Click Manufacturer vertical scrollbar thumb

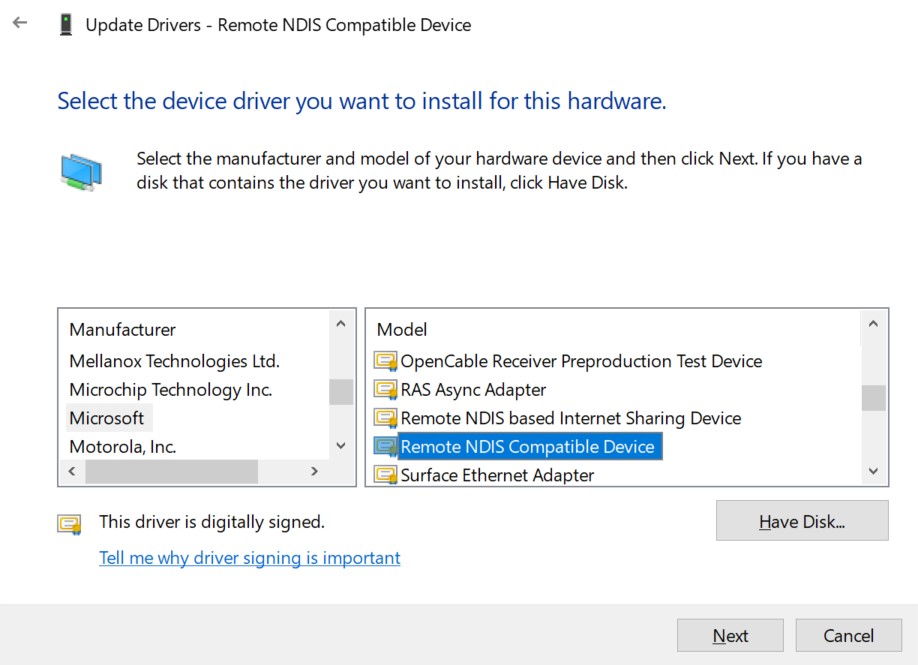point(341,392)
